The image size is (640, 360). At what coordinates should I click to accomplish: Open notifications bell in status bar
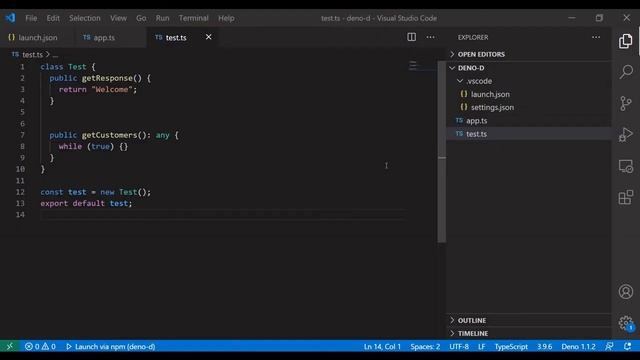click(x=627, y=347)
